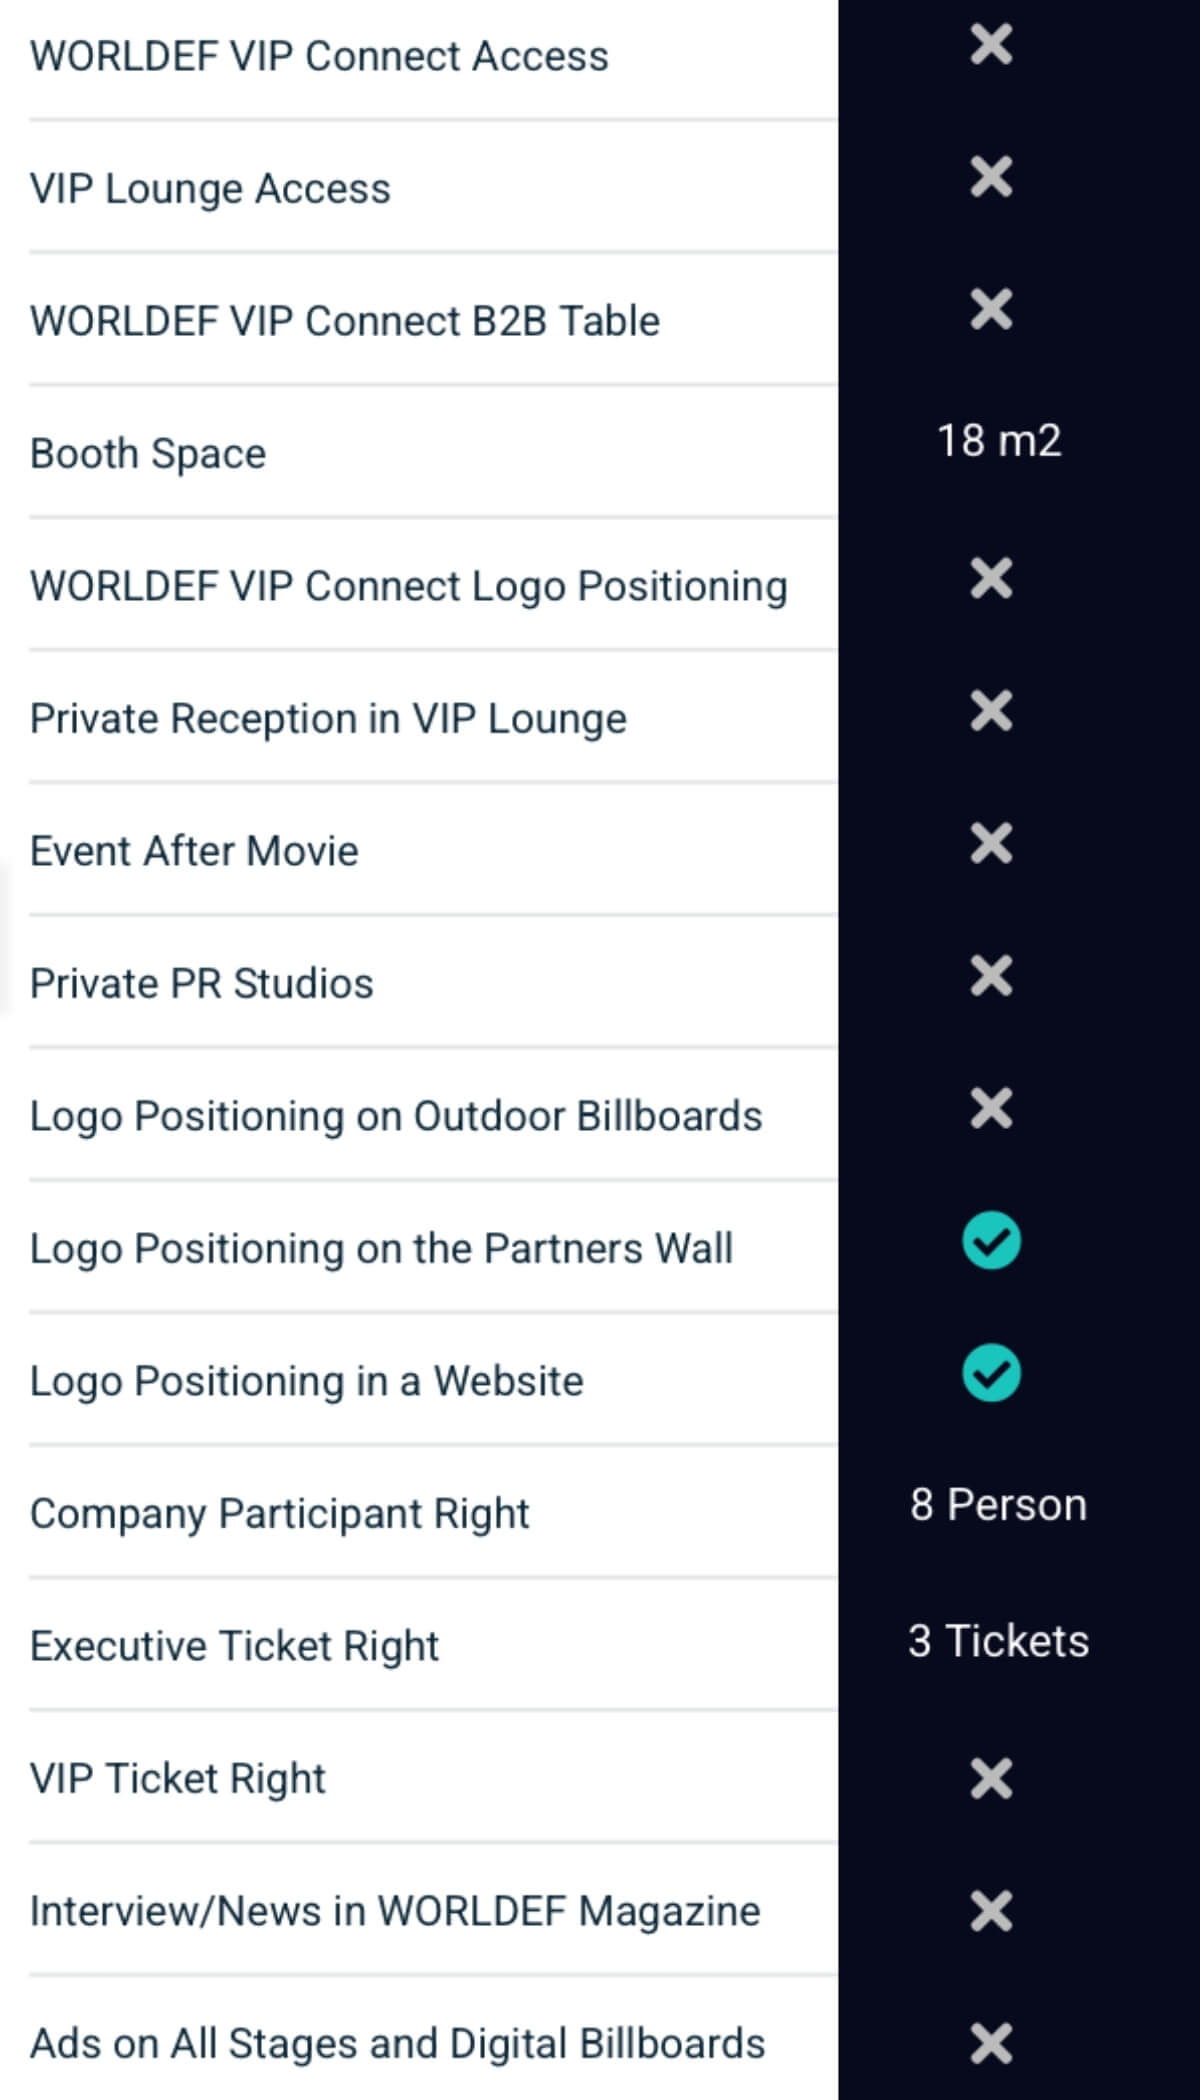Viewport: 1200px width, 2100px height.
Task: Click the X icon for Private Reception in VIP Lounge
Action: (x=991, y=711)
